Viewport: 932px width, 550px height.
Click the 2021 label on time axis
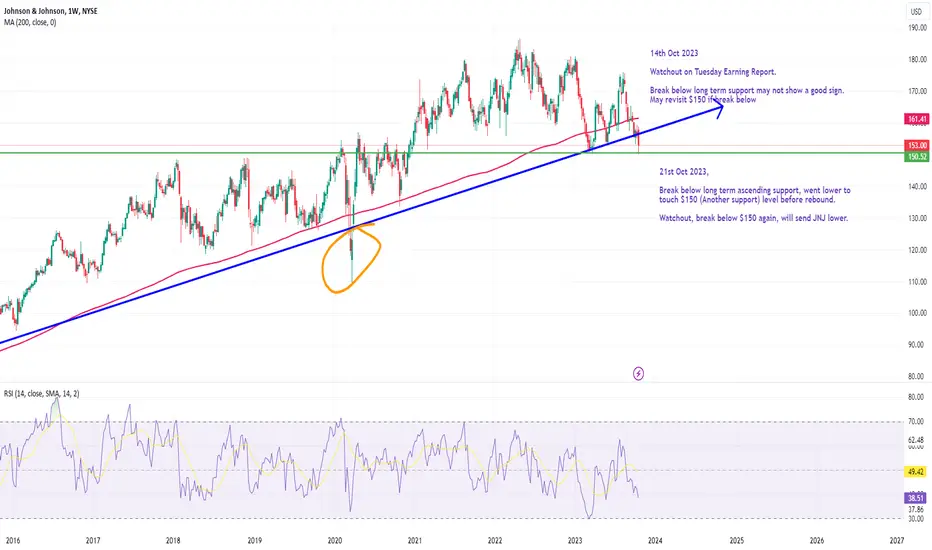pos(415,540)
